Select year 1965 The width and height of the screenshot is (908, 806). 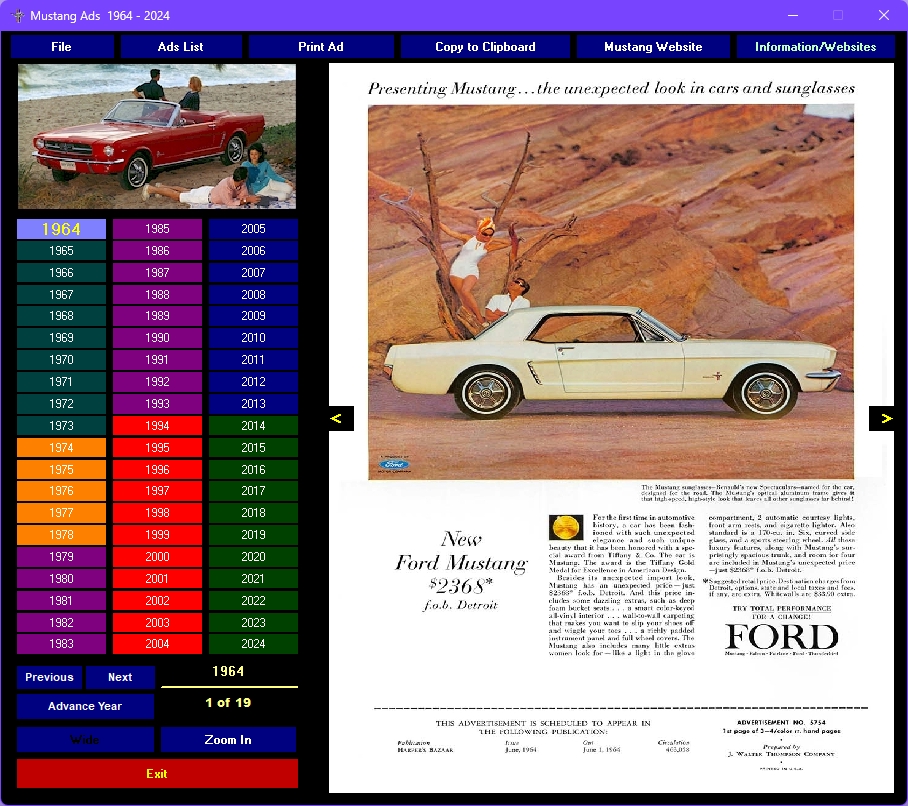pyautogui.click(x=61, y=251)
